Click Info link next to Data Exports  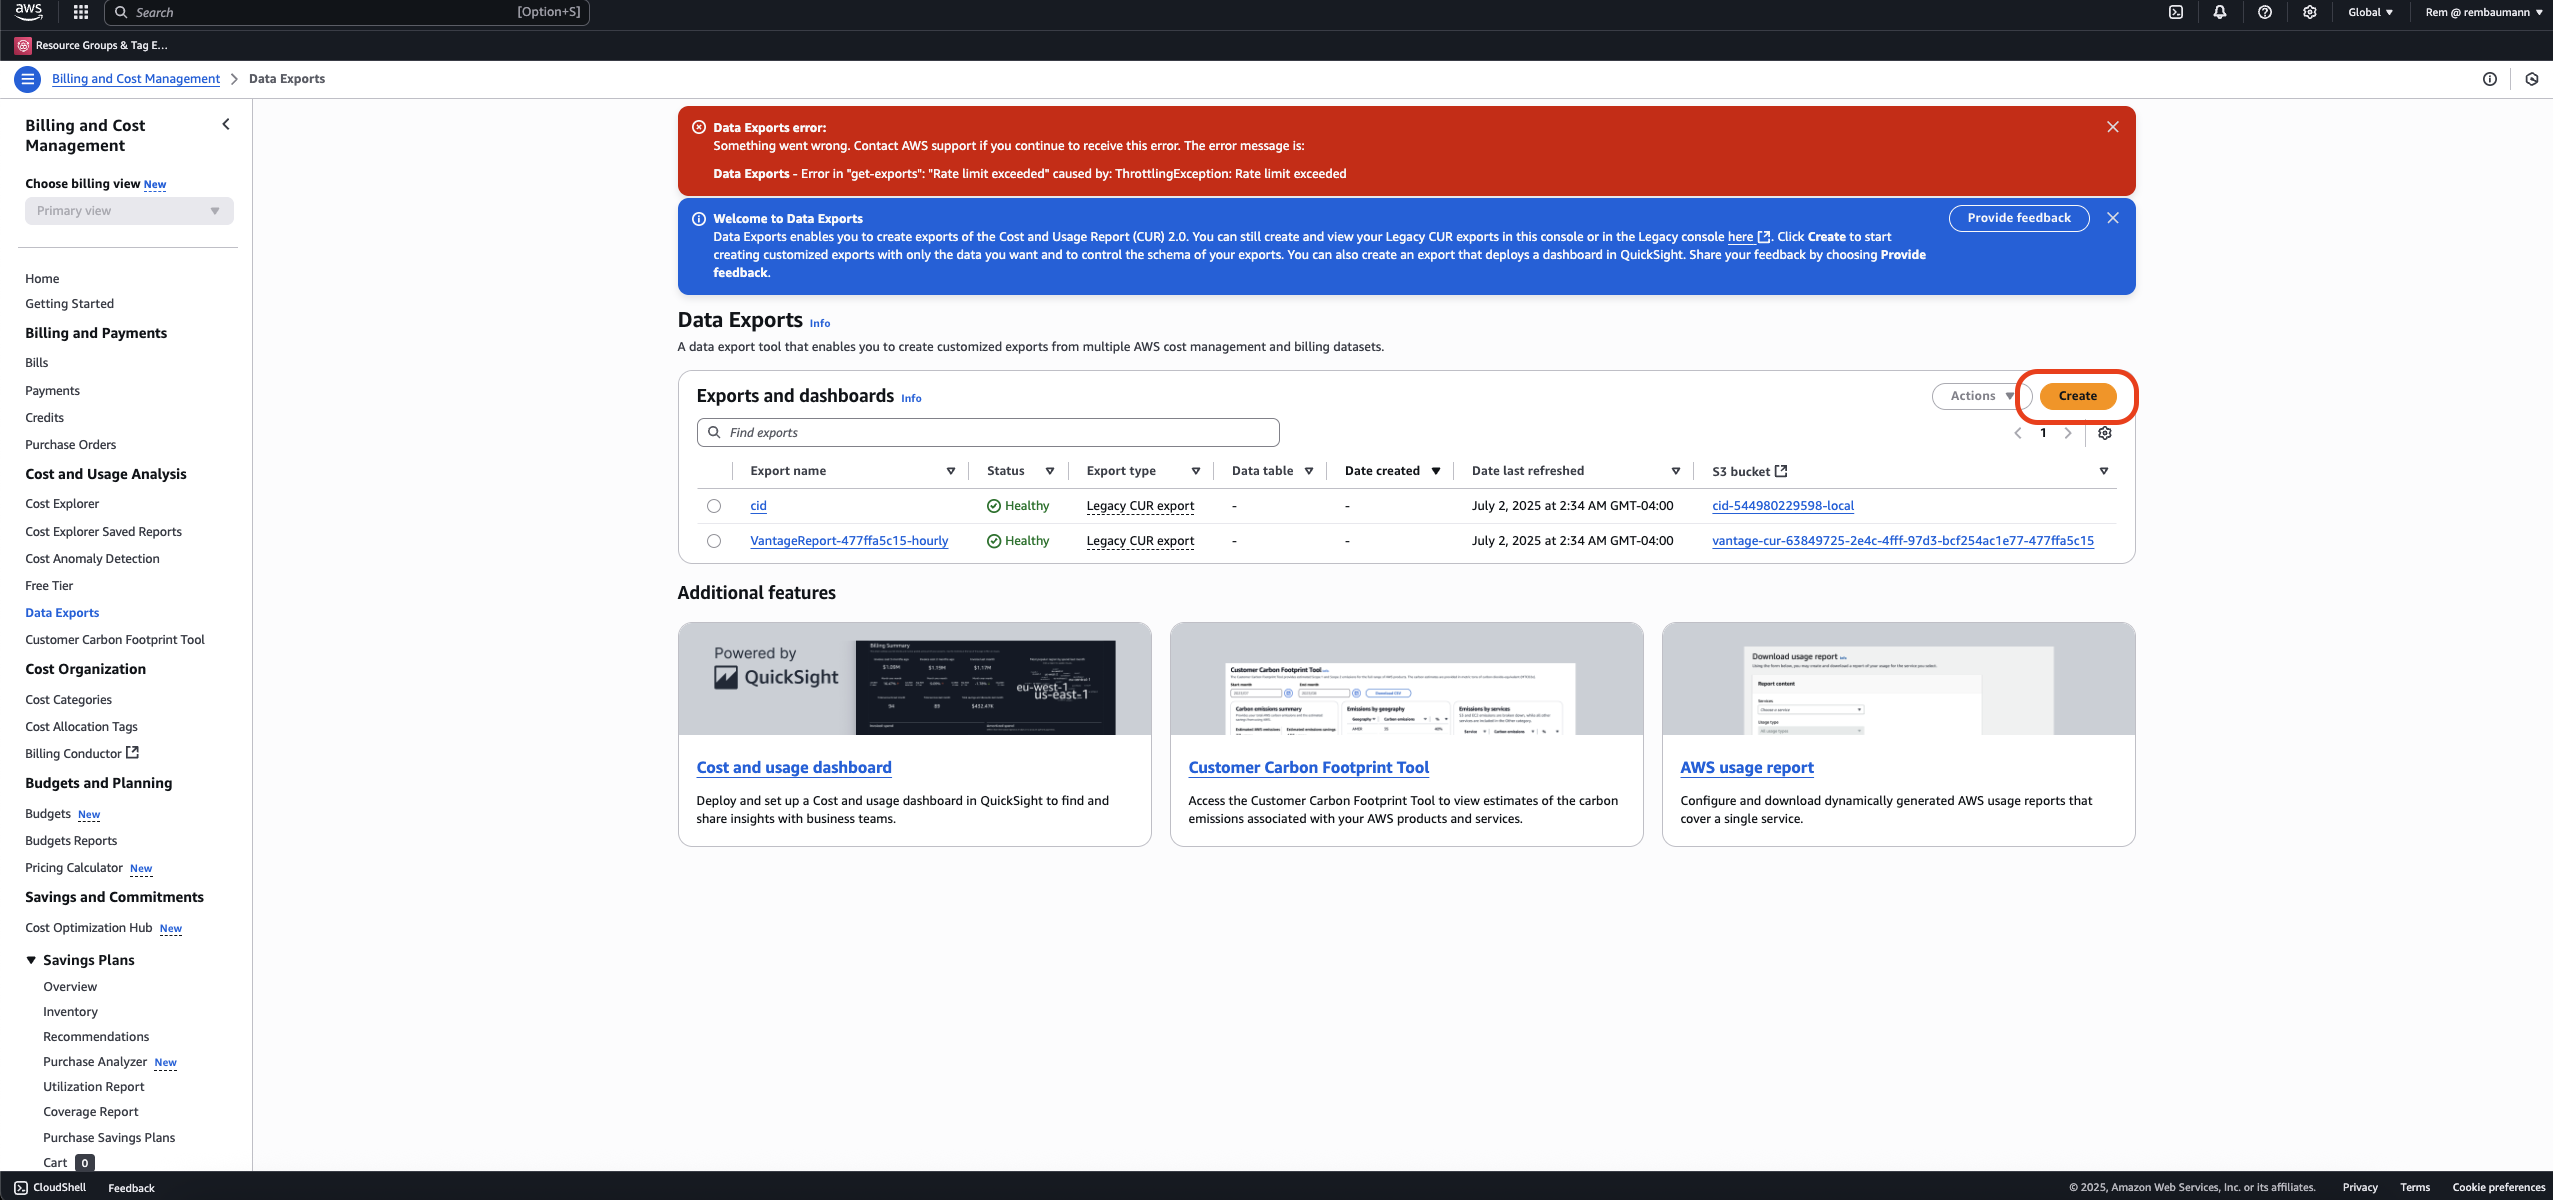tap(820, 323)
